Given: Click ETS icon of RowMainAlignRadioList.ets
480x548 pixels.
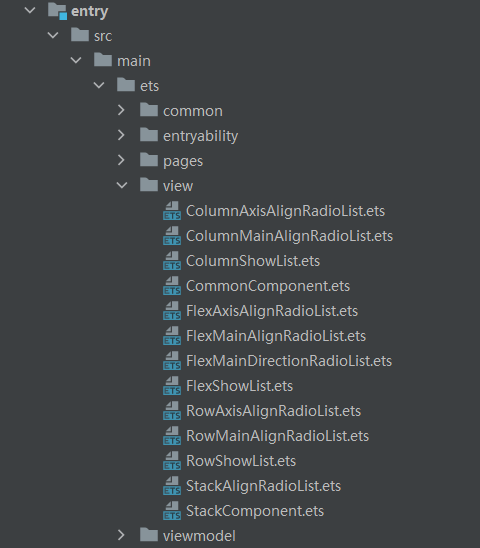Looking at the screenshot, I should (172, 435).
